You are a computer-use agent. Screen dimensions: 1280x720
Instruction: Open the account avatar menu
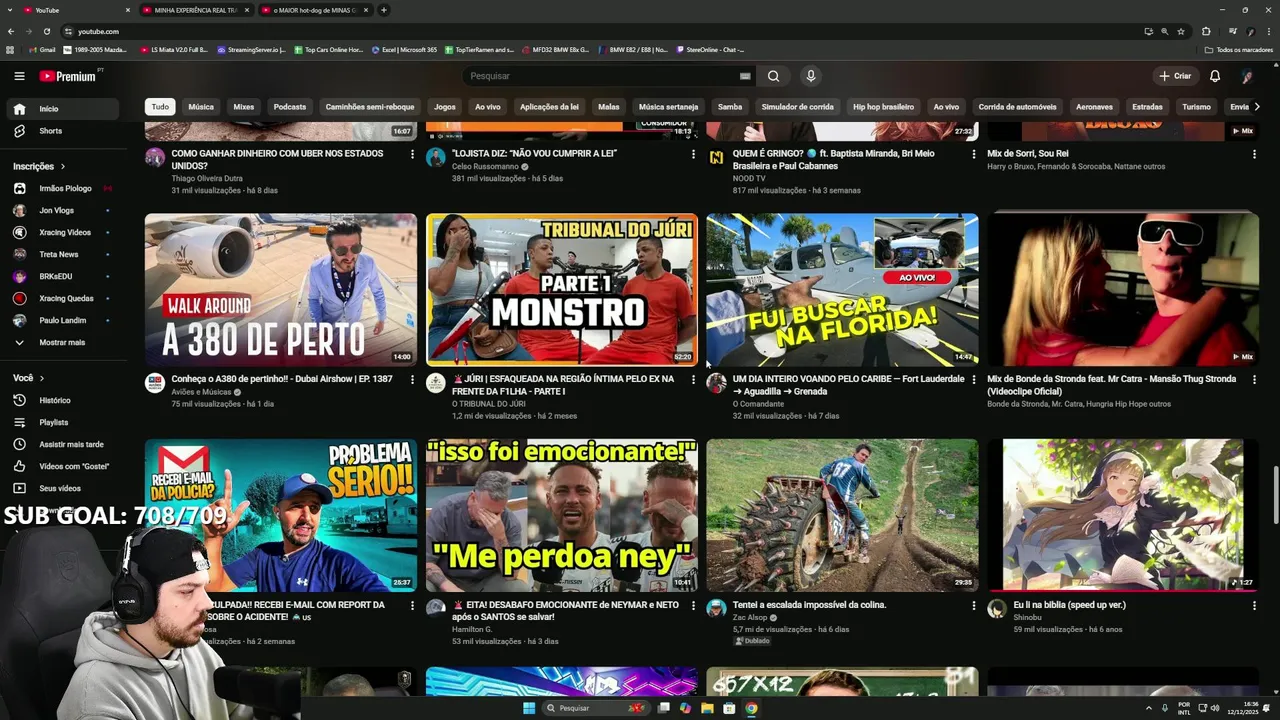click(x=1247, y=76)
